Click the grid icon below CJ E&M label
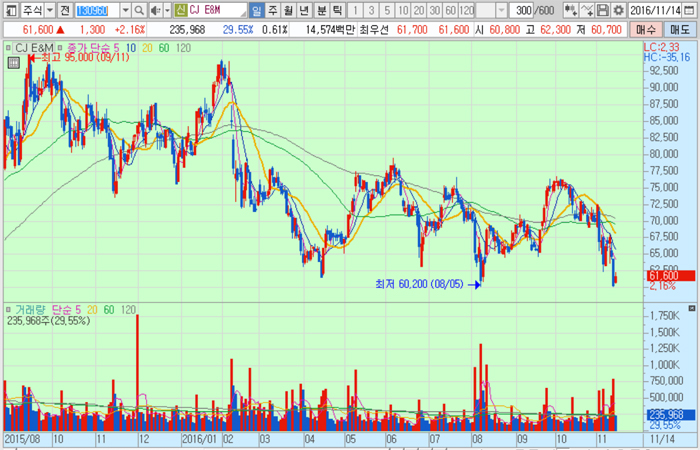700x450 pixels. point(14,62)
